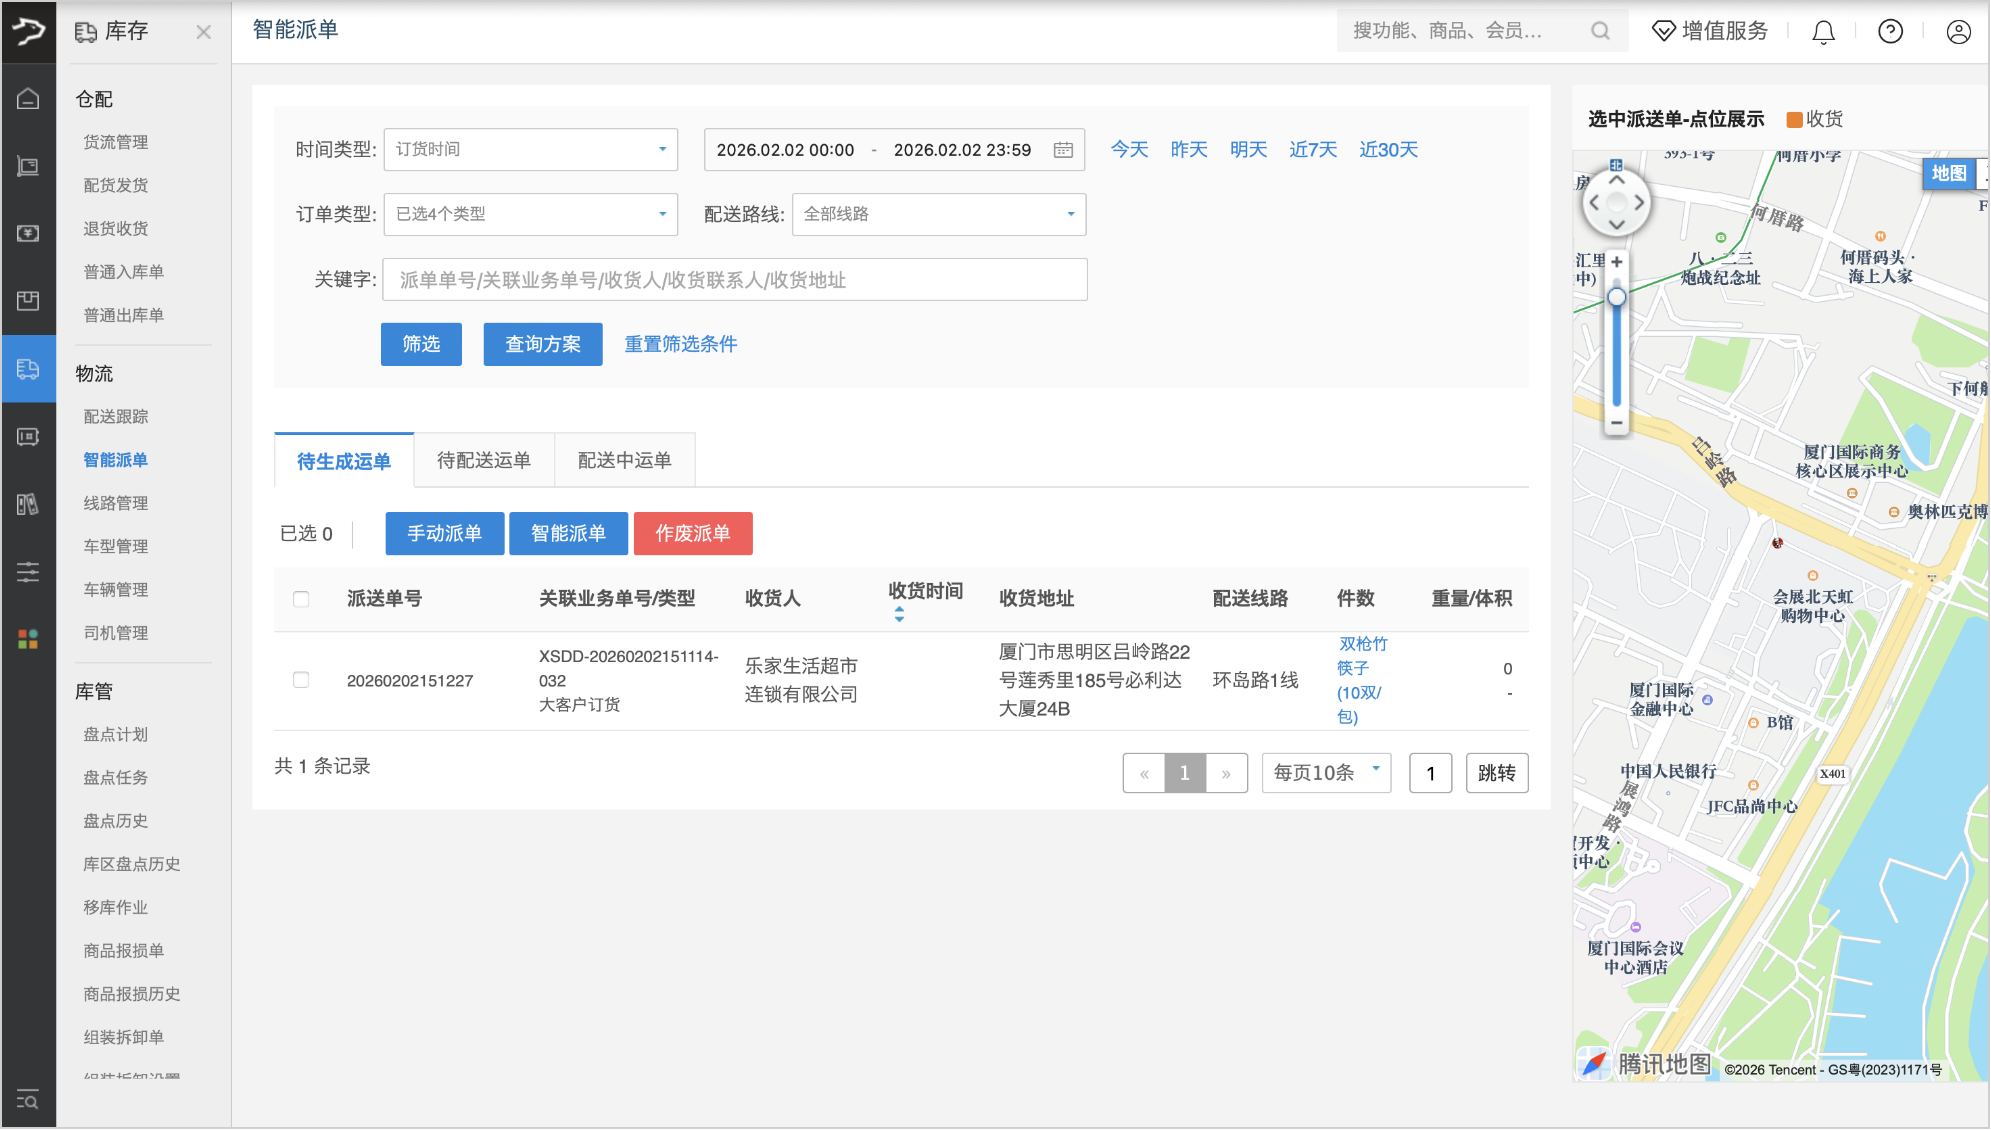
Task: Click the map zoom out minus button
Action: [x=1616, y=423]
